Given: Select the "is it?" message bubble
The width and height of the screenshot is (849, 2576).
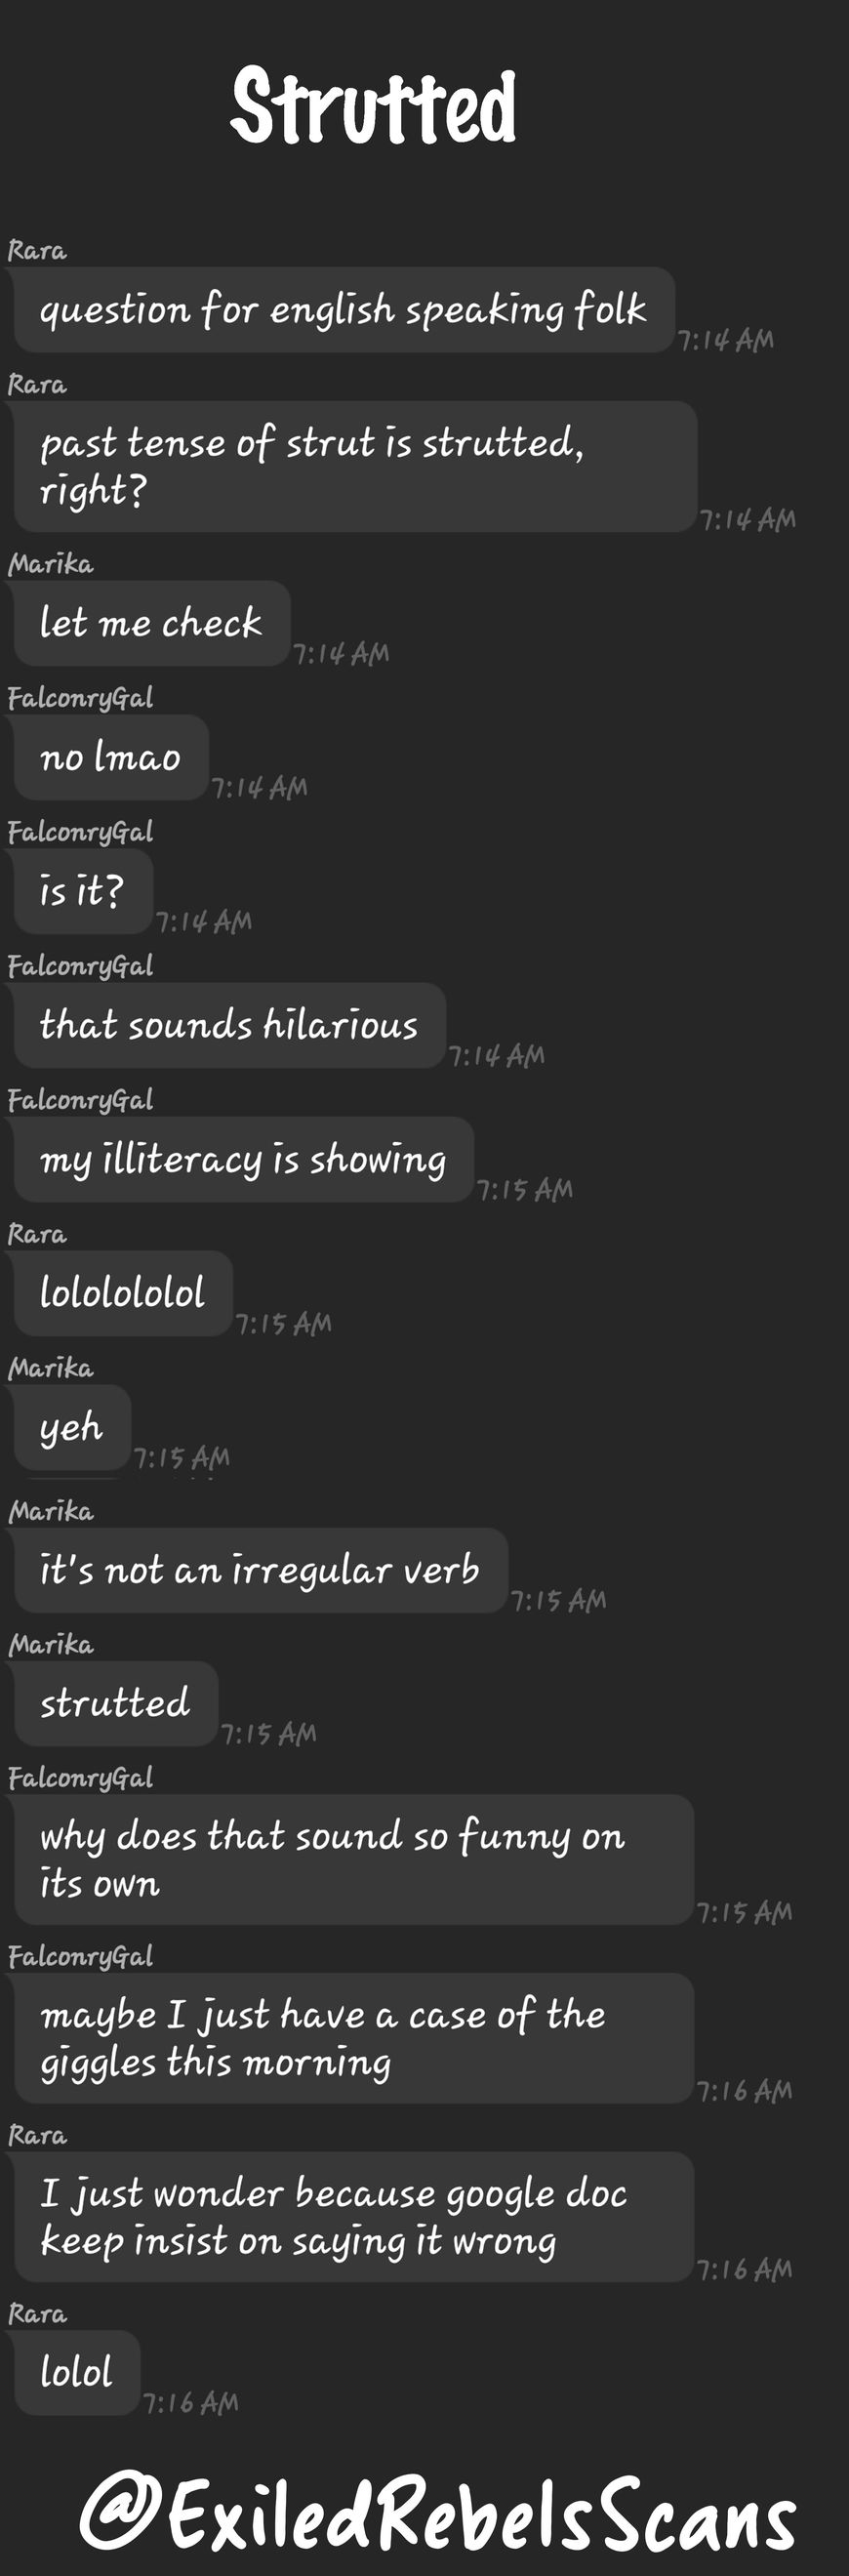Looking at the screenshot, I should coord(83,891).
